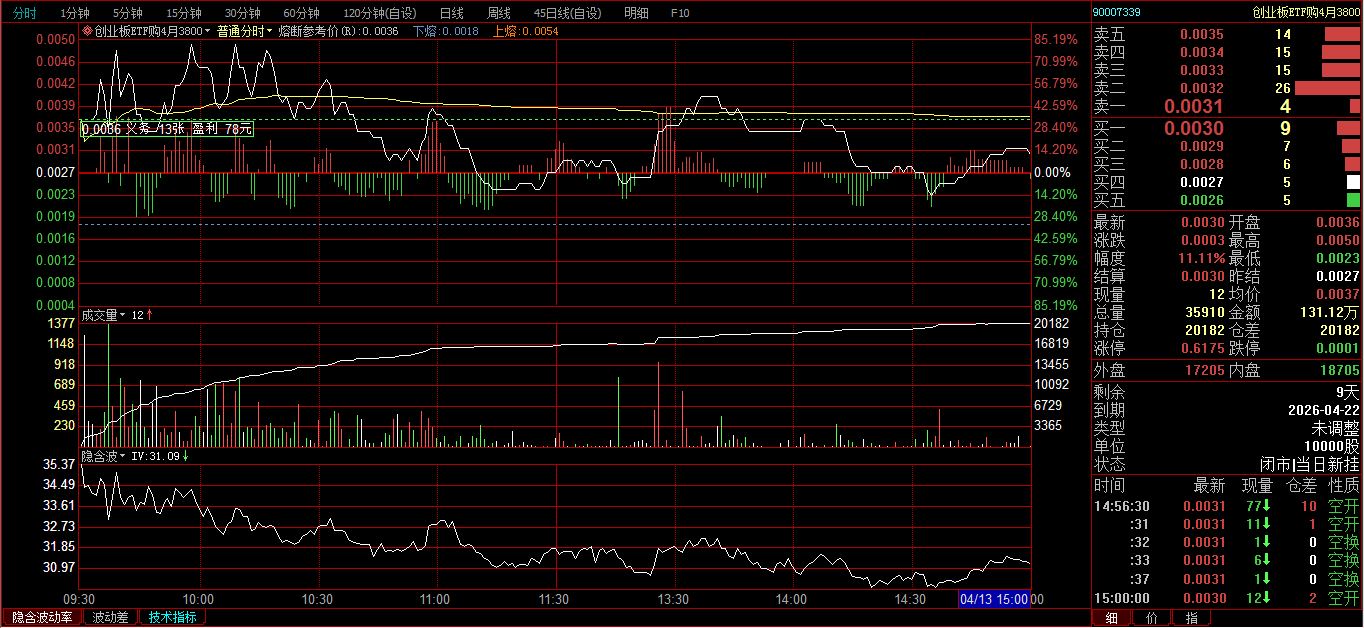Switch to the 价 price panel tab
The height and width of the screenshot is (628, 1364).
tap(1152, 618)
